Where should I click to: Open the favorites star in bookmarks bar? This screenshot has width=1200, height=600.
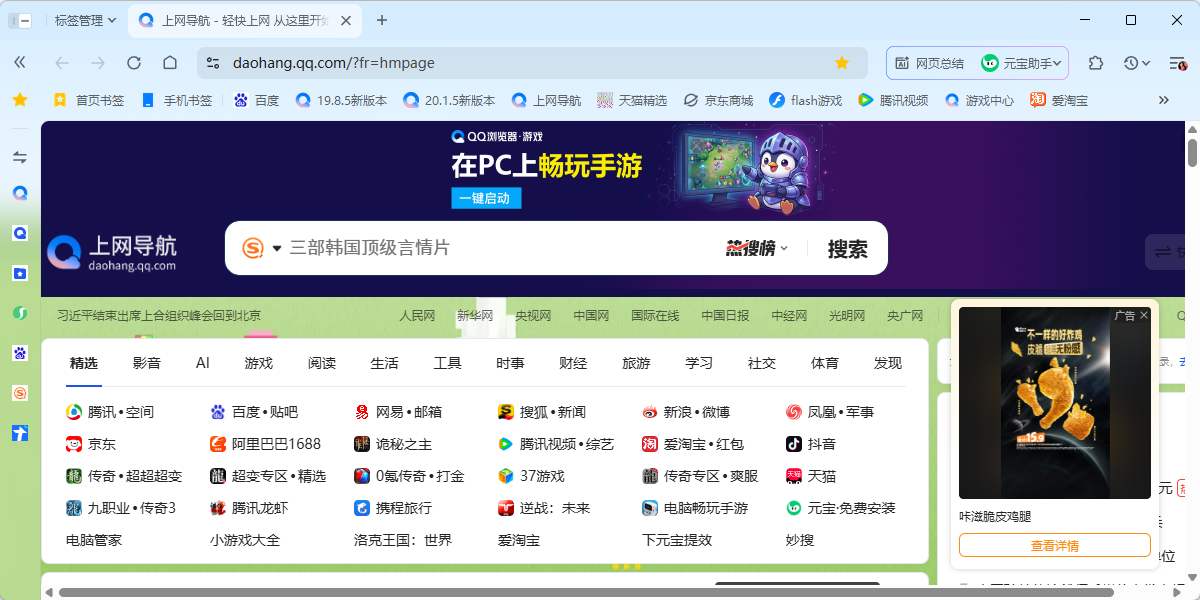20,100
